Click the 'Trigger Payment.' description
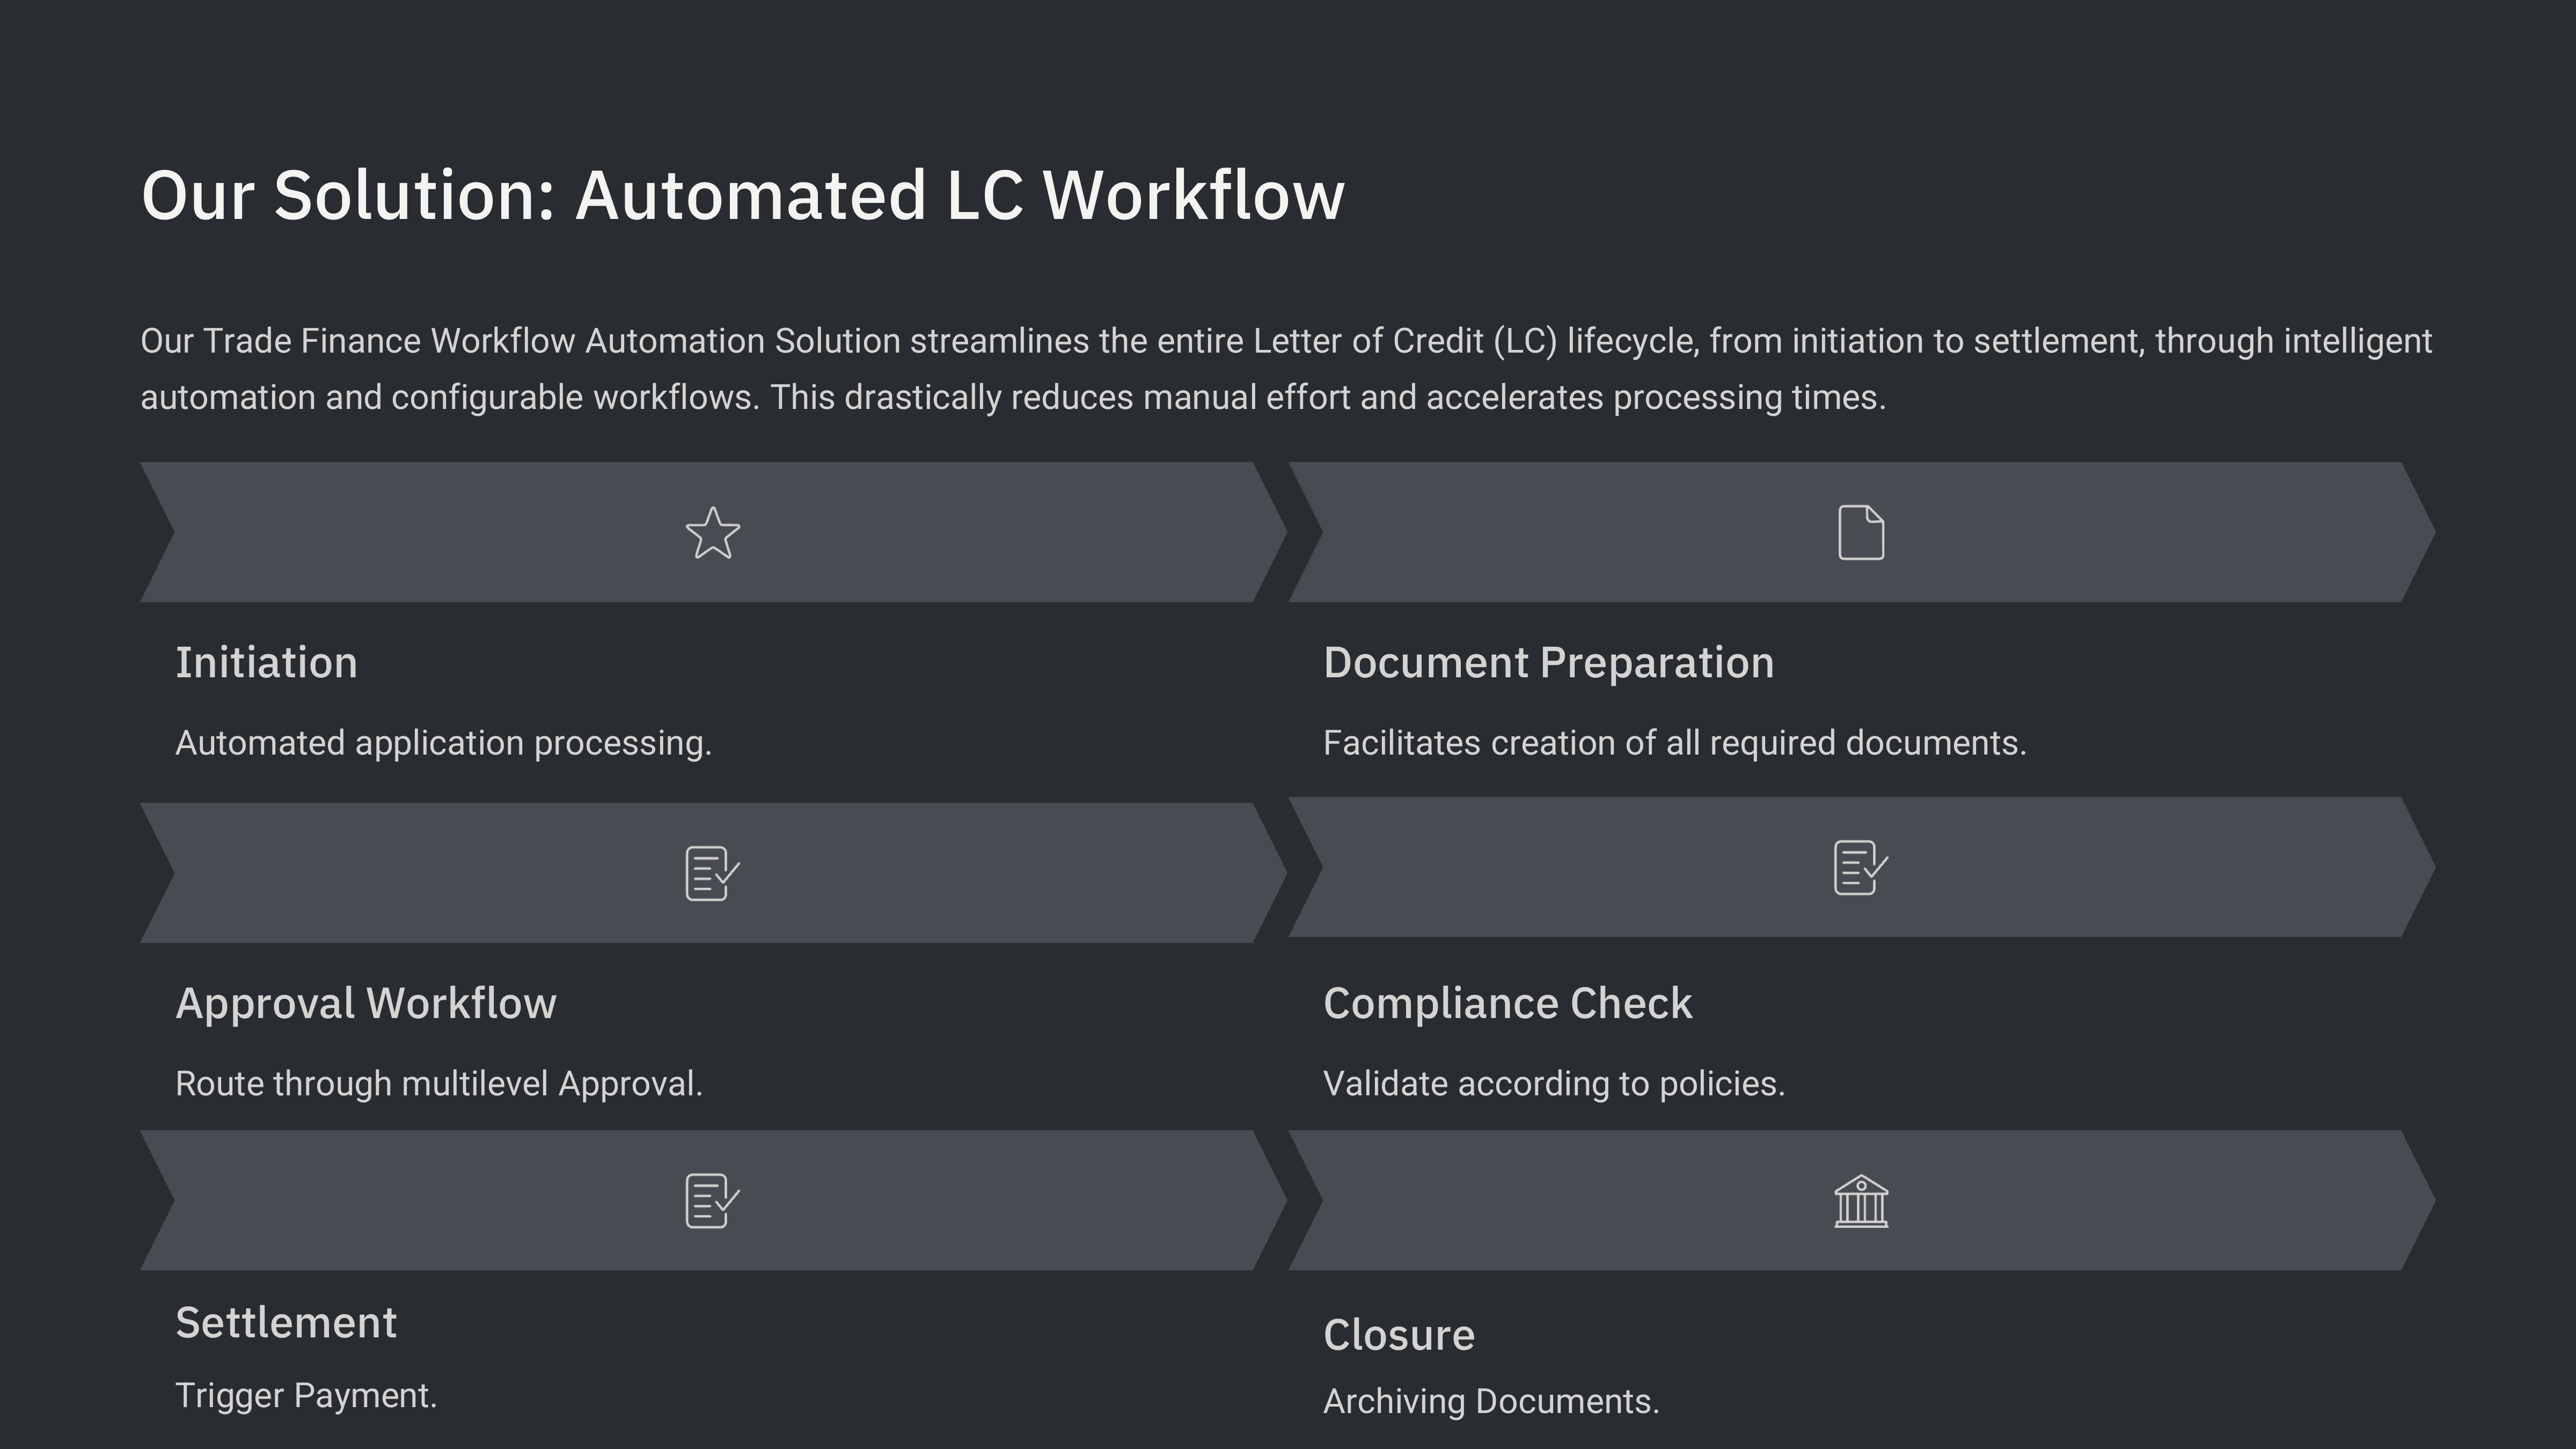2576x1449 pixels. pyautogui.click(x=306, y=1396)
